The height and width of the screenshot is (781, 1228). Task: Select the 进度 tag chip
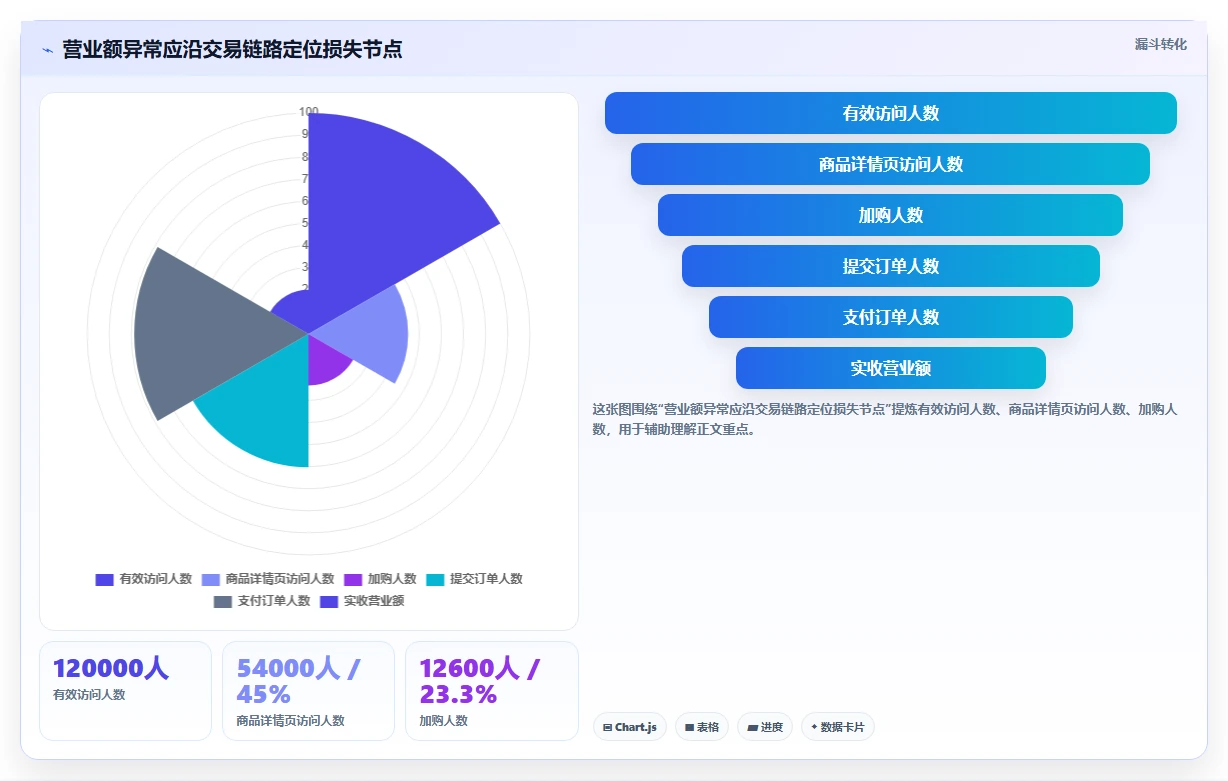click(x=765, y=727)
